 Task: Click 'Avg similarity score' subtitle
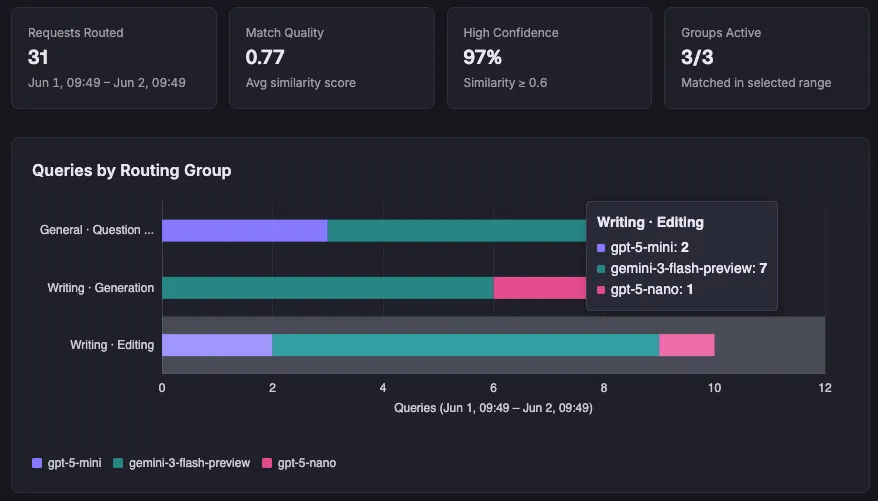coord(301,83)
